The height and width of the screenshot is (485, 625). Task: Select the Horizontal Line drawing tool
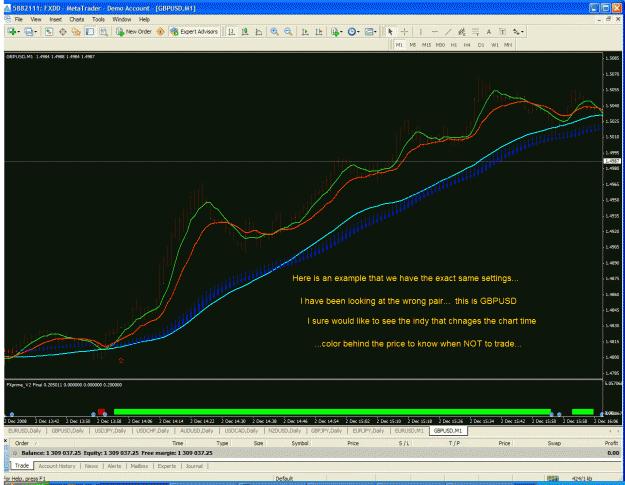(434, 31)
